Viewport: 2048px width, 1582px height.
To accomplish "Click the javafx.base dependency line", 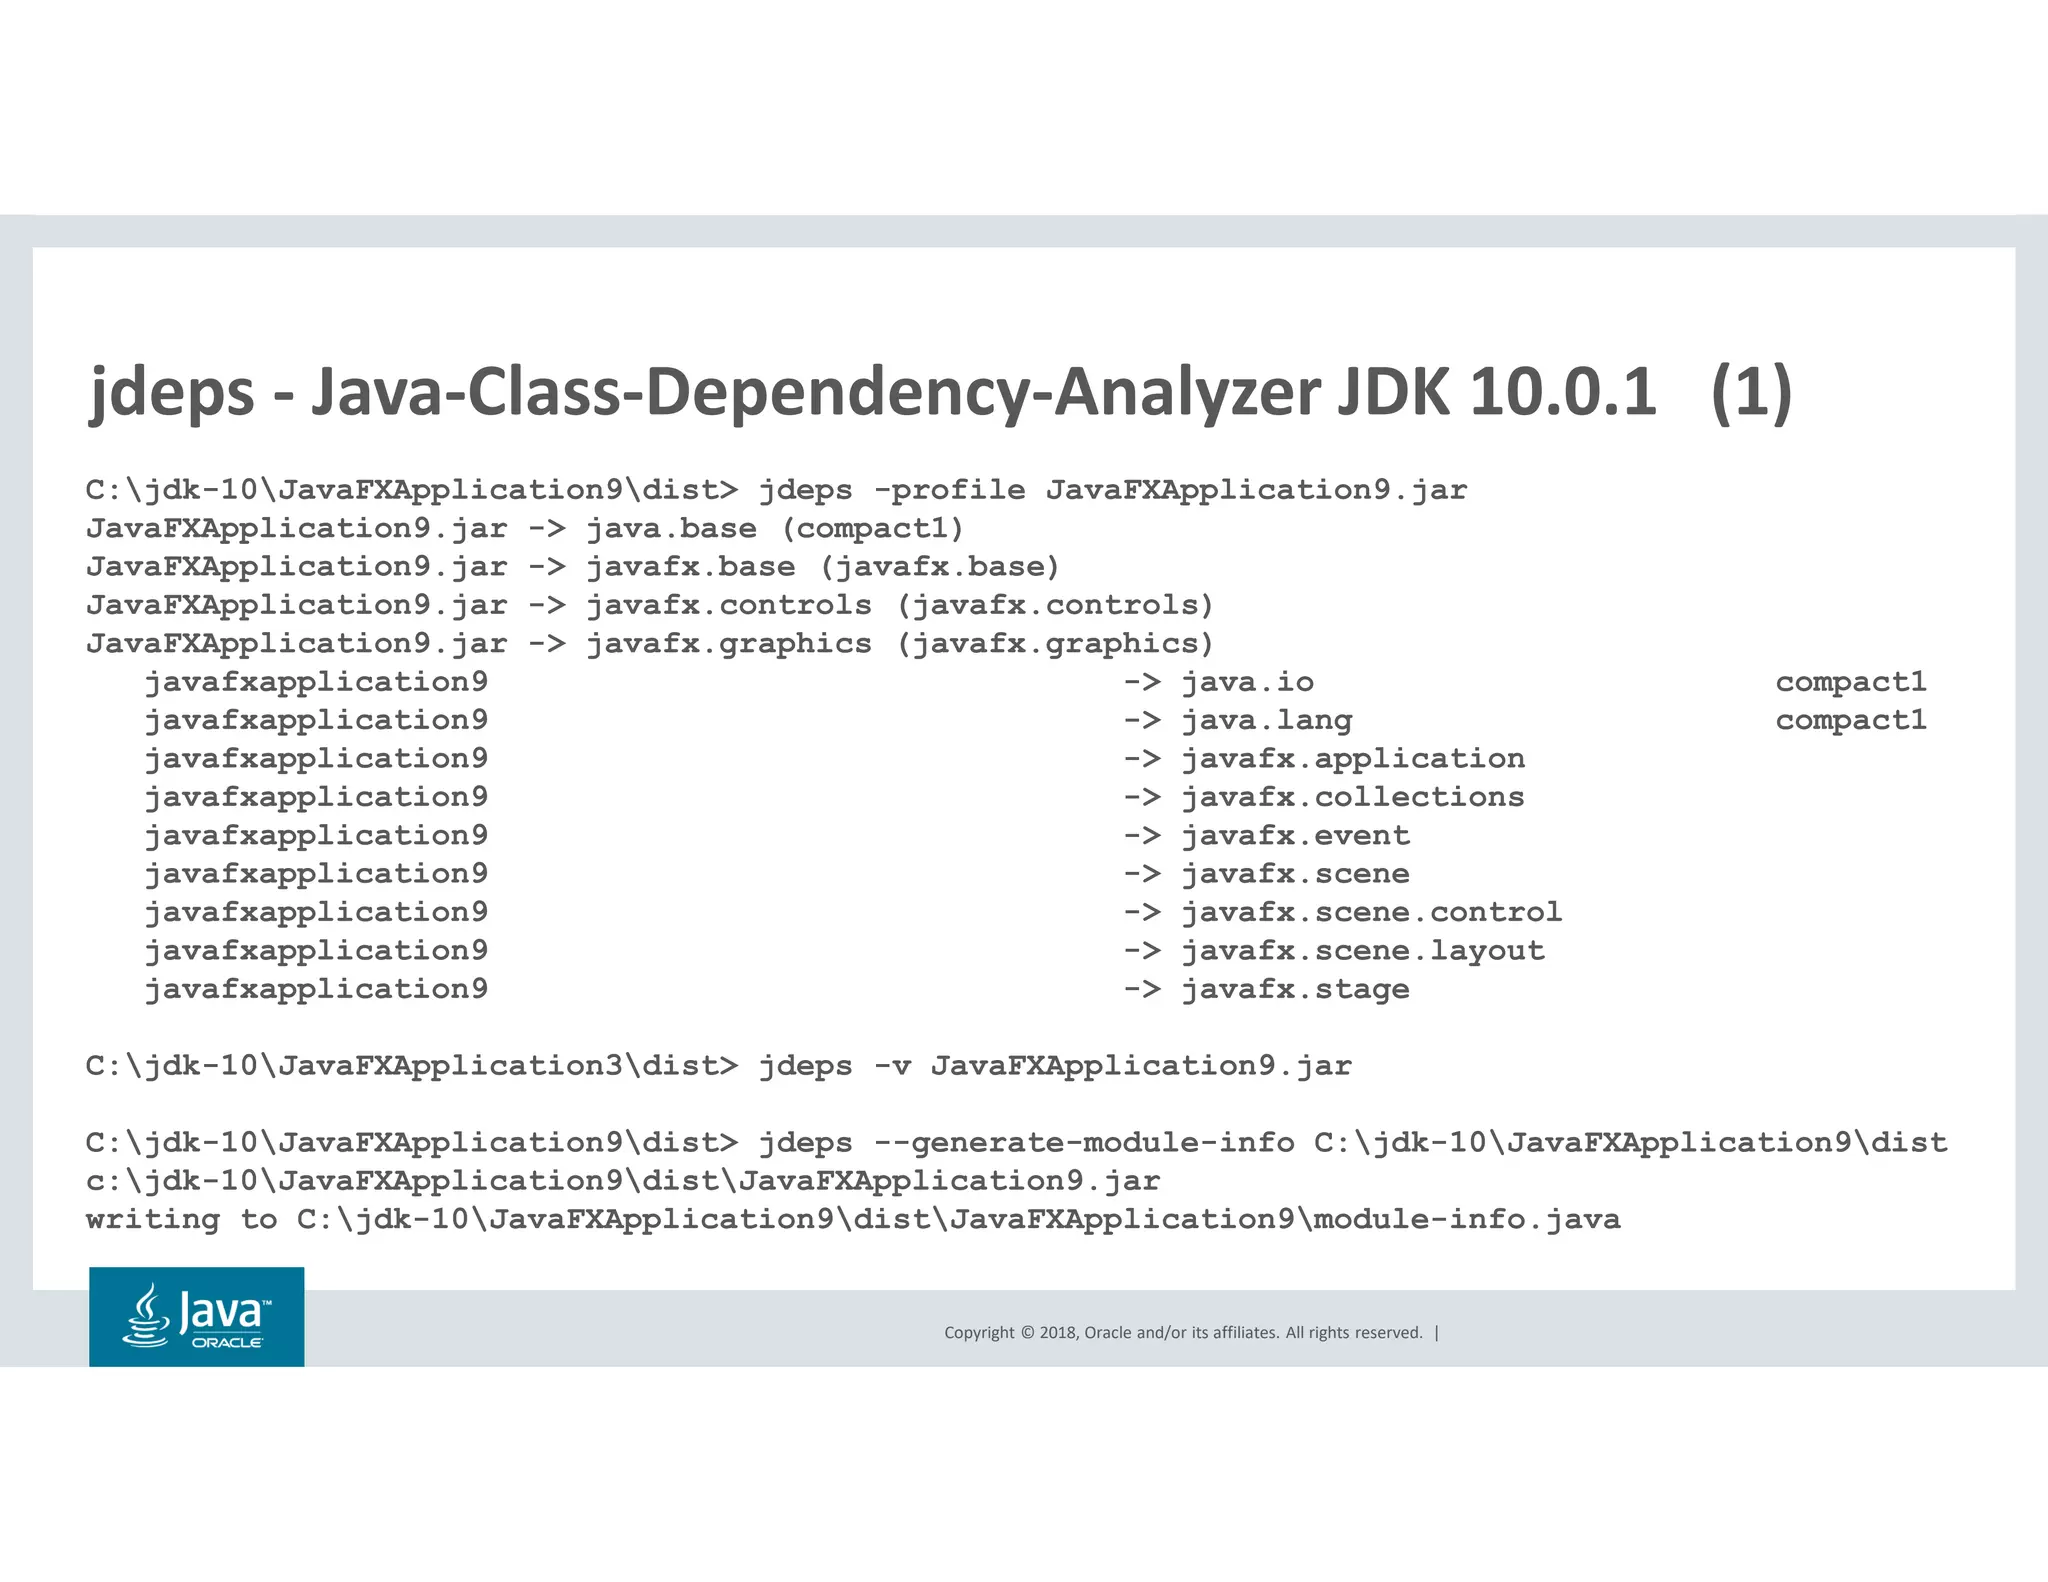I will 572,567.
